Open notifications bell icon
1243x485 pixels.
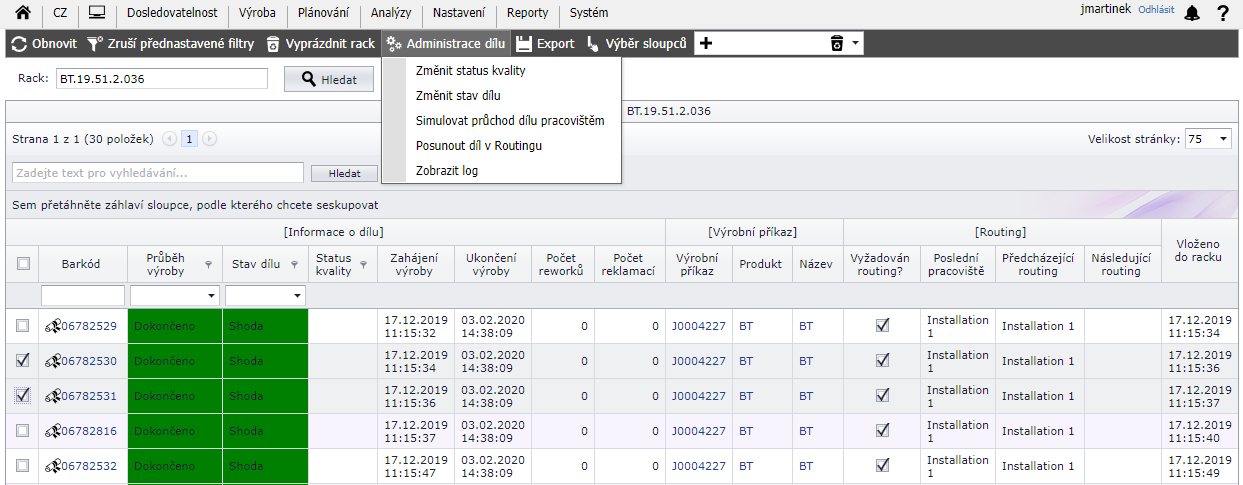click(x=1192, y=13)
